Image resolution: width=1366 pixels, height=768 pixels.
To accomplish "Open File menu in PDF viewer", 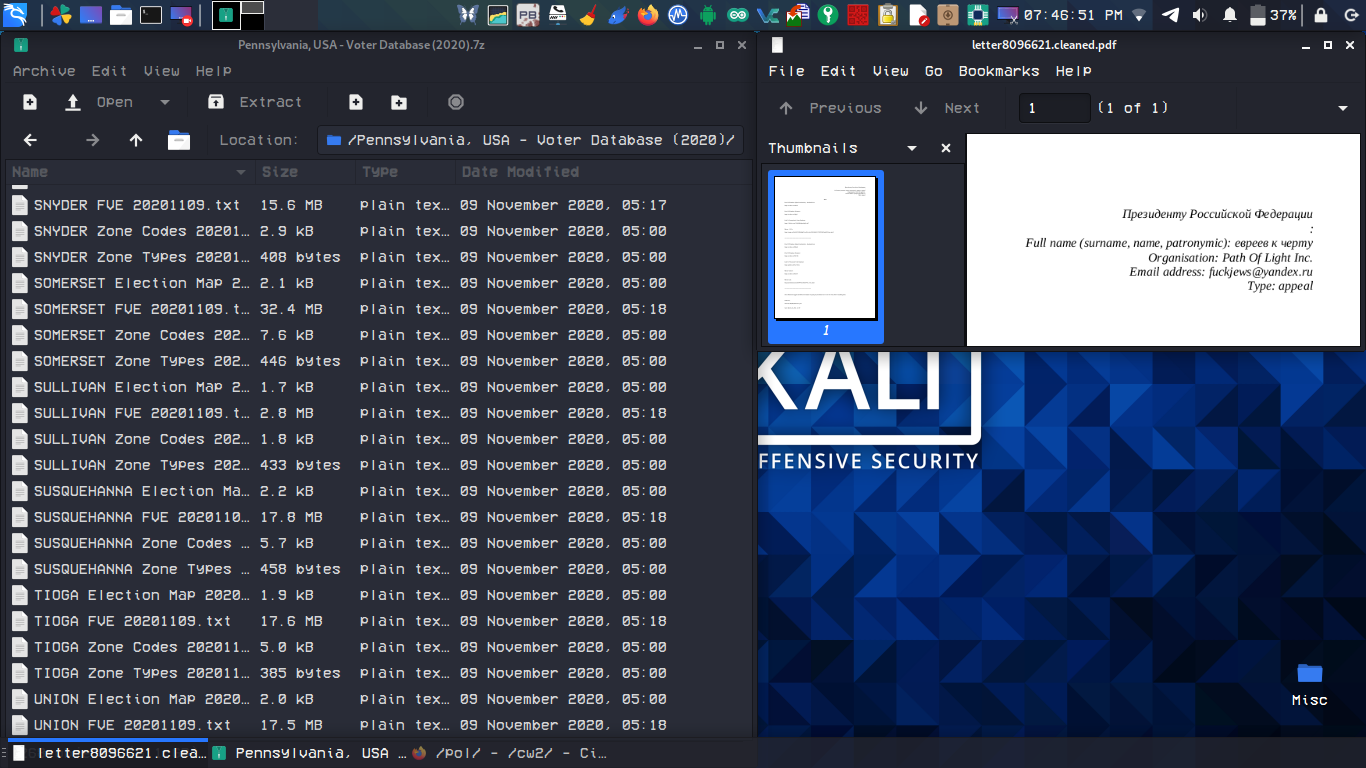I will [786, 71].
